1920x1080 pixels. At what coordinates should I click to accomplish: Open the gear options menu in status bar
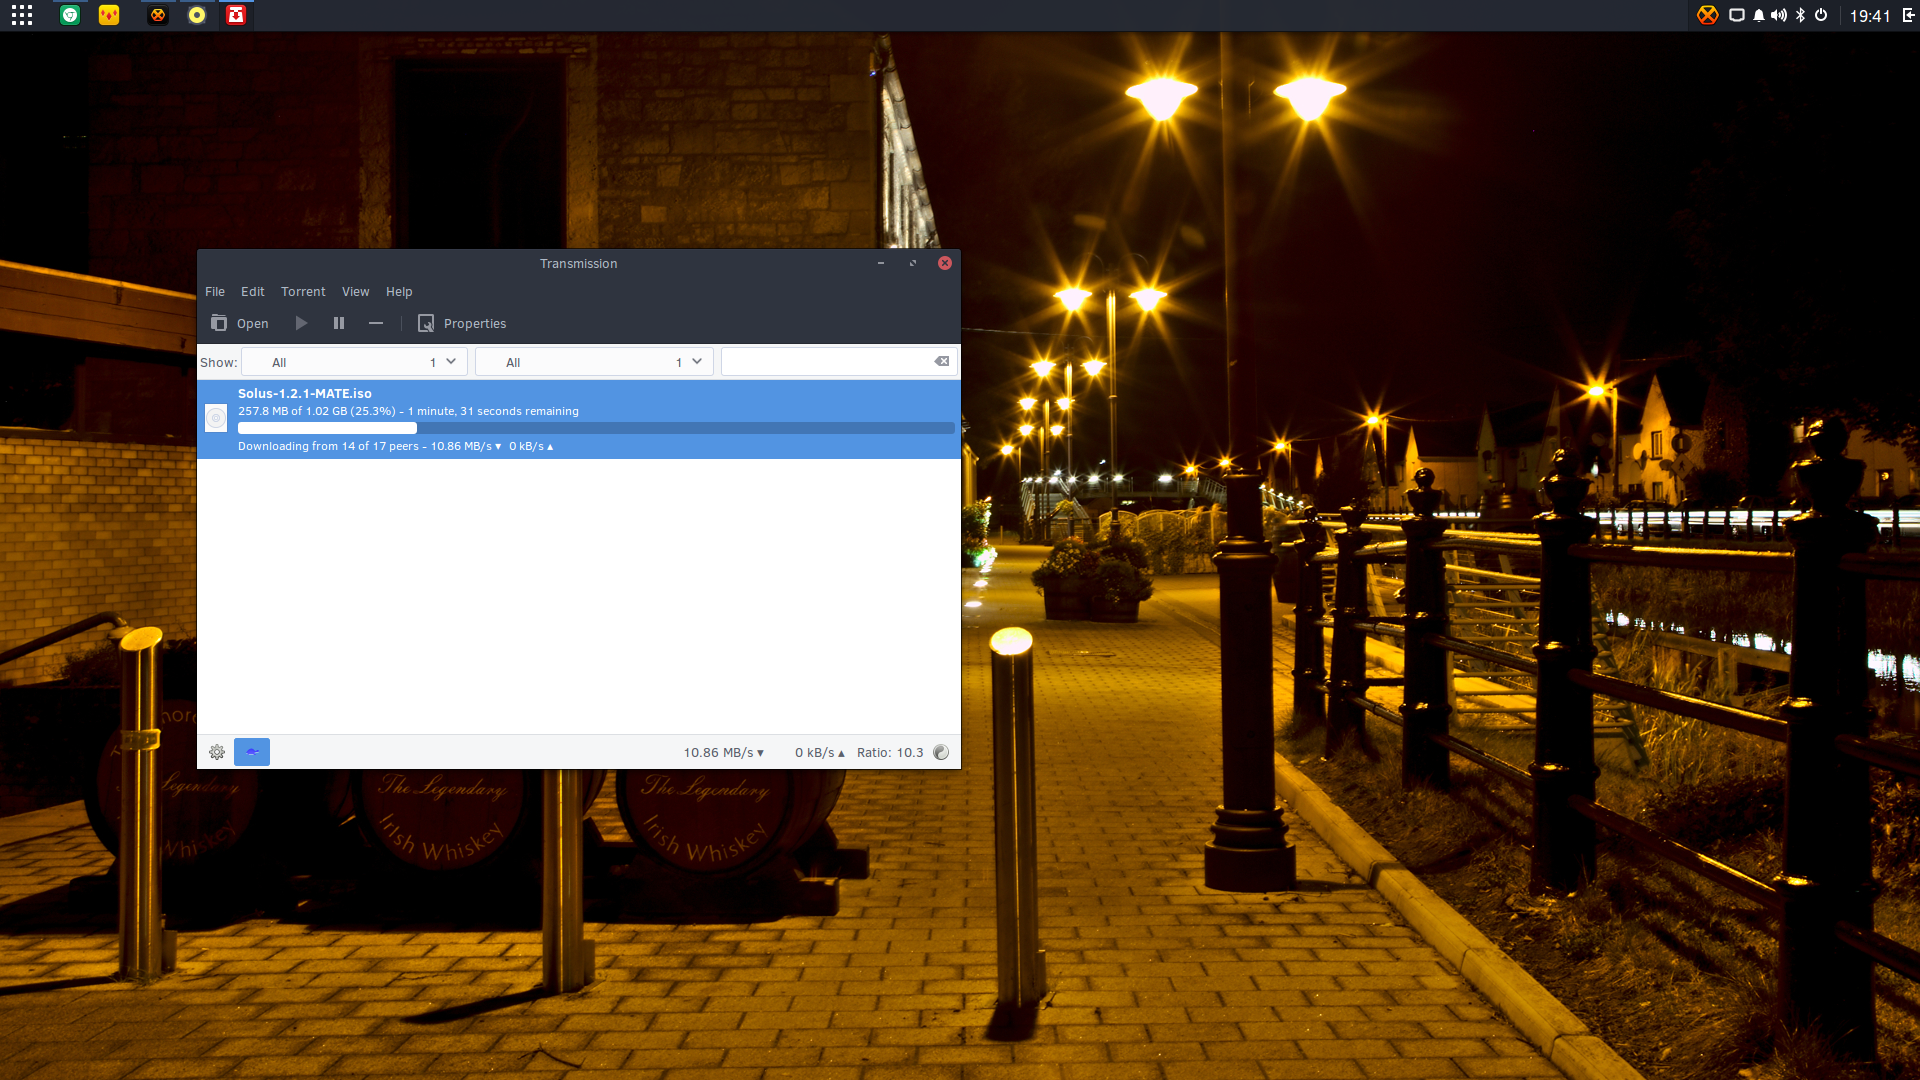217,752
